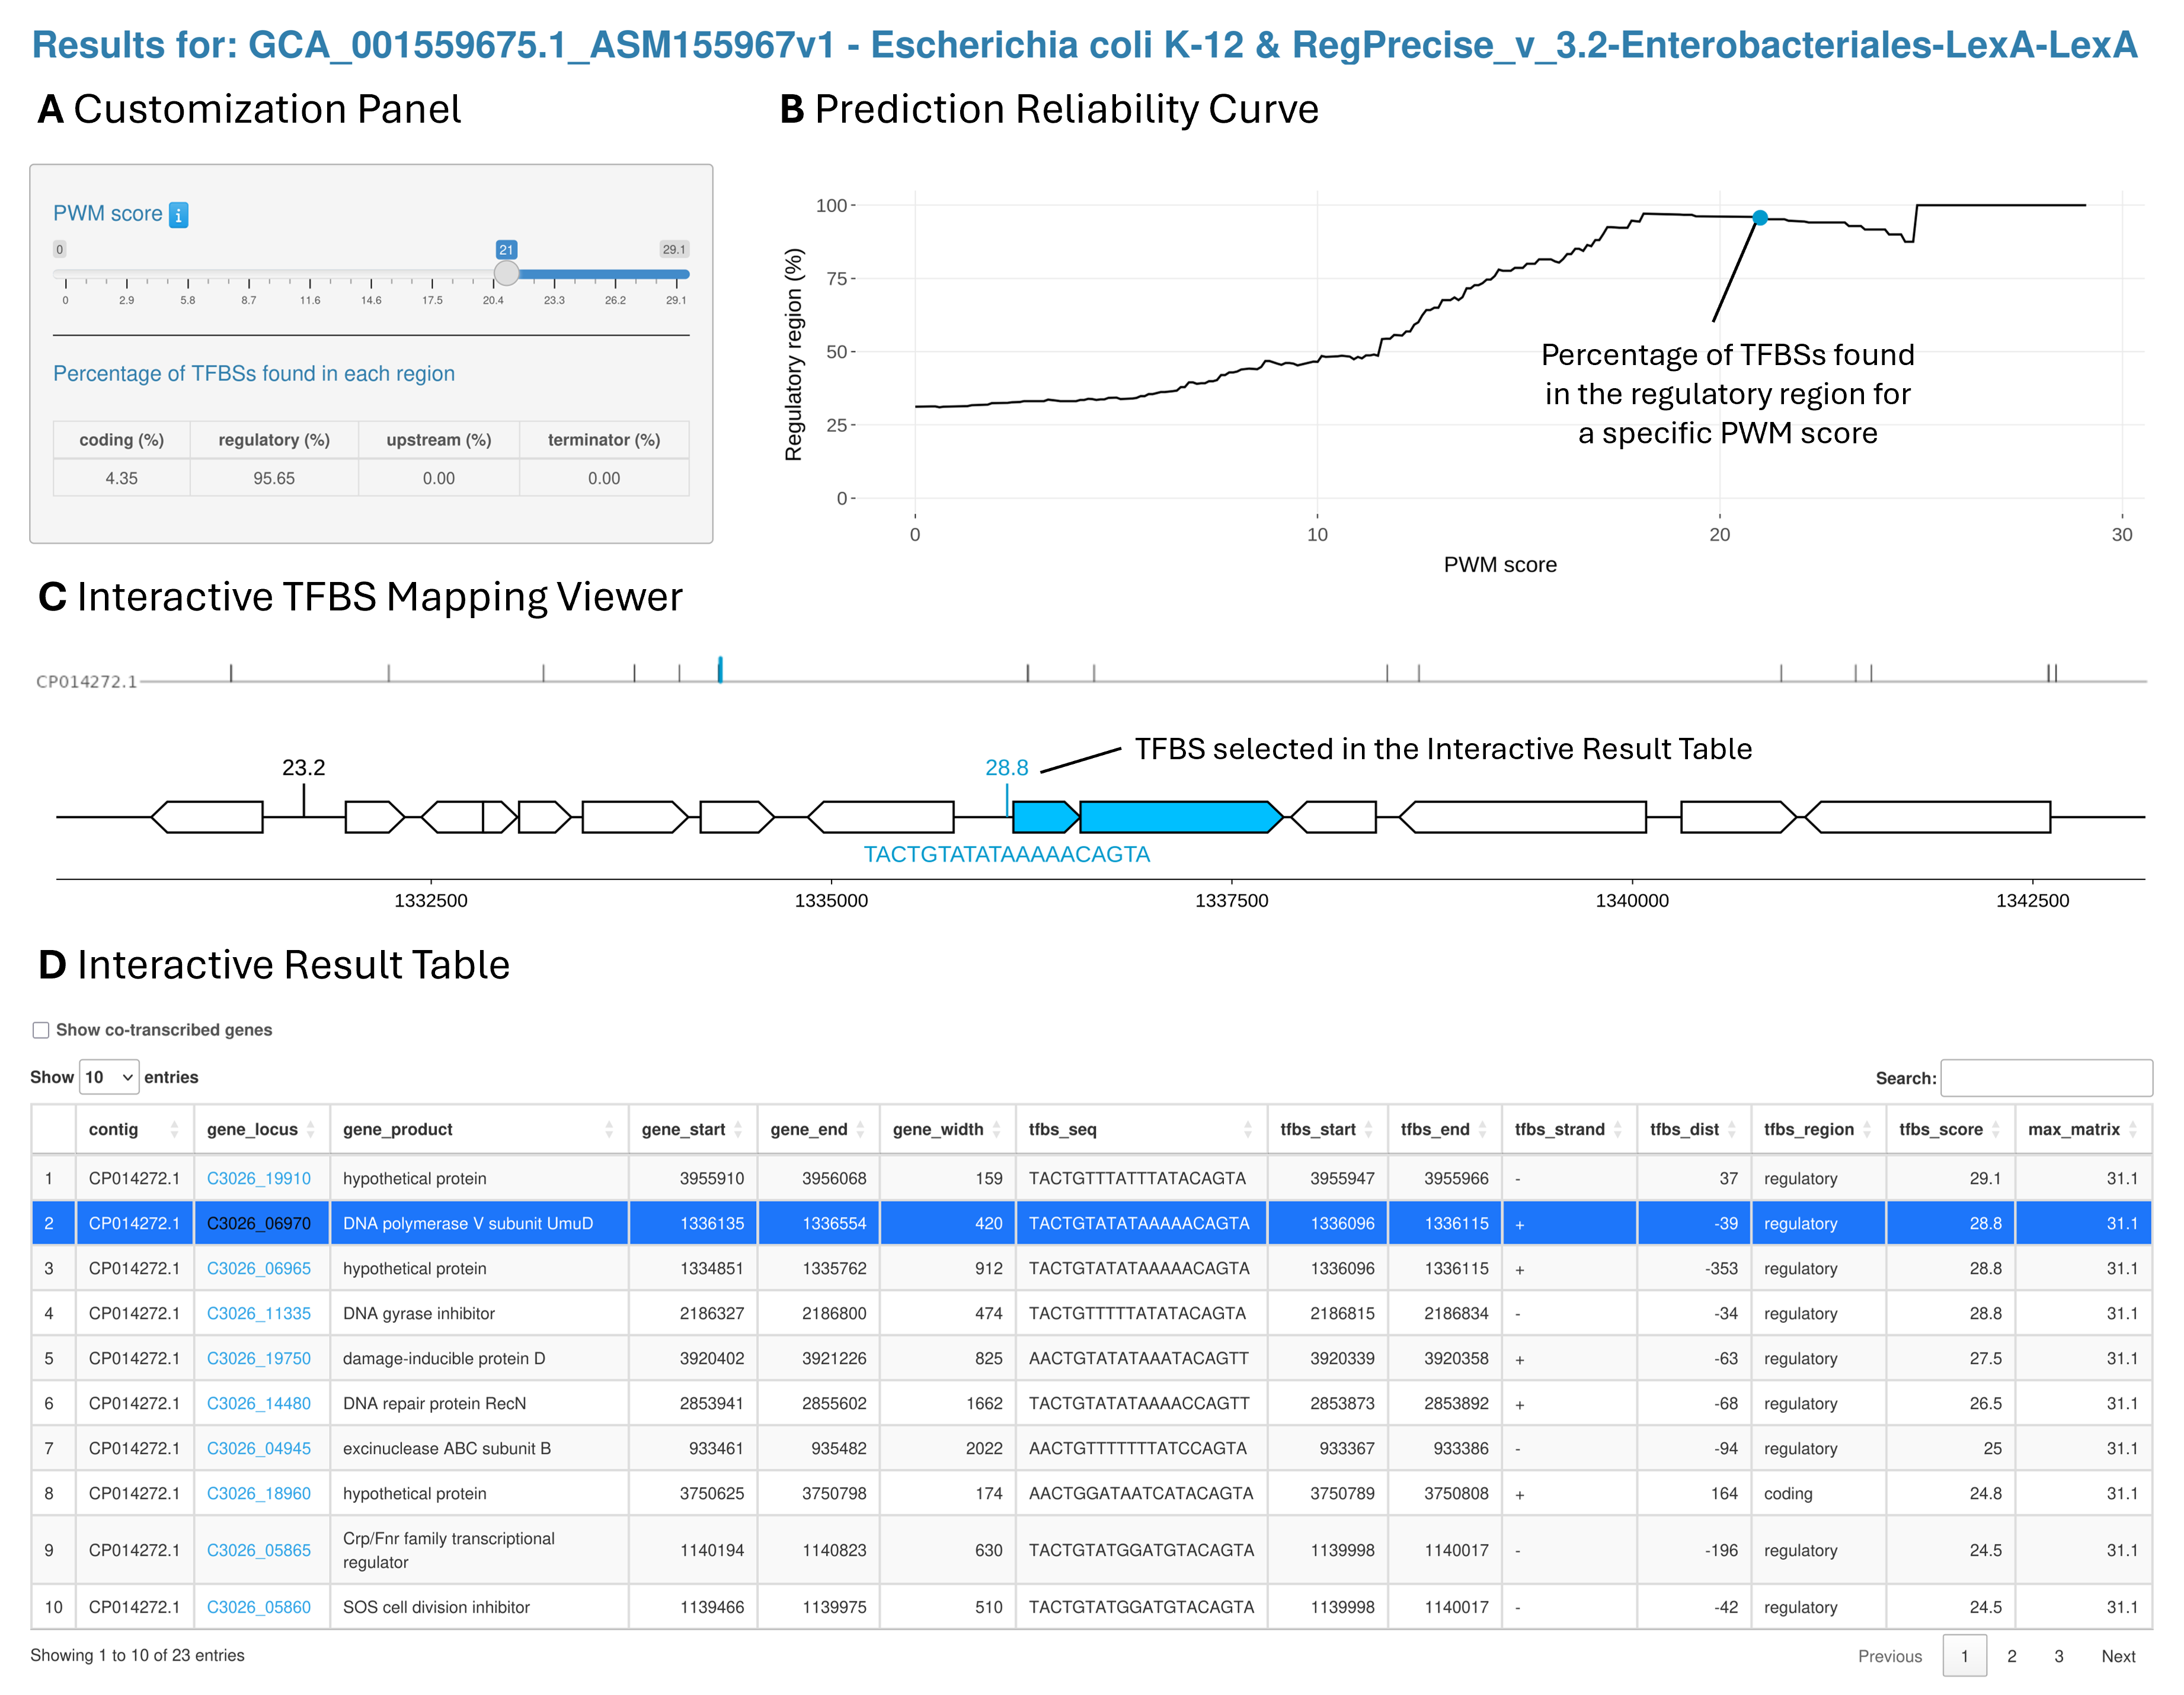Open gene locus link C3026_19910

pos(258,1178)
